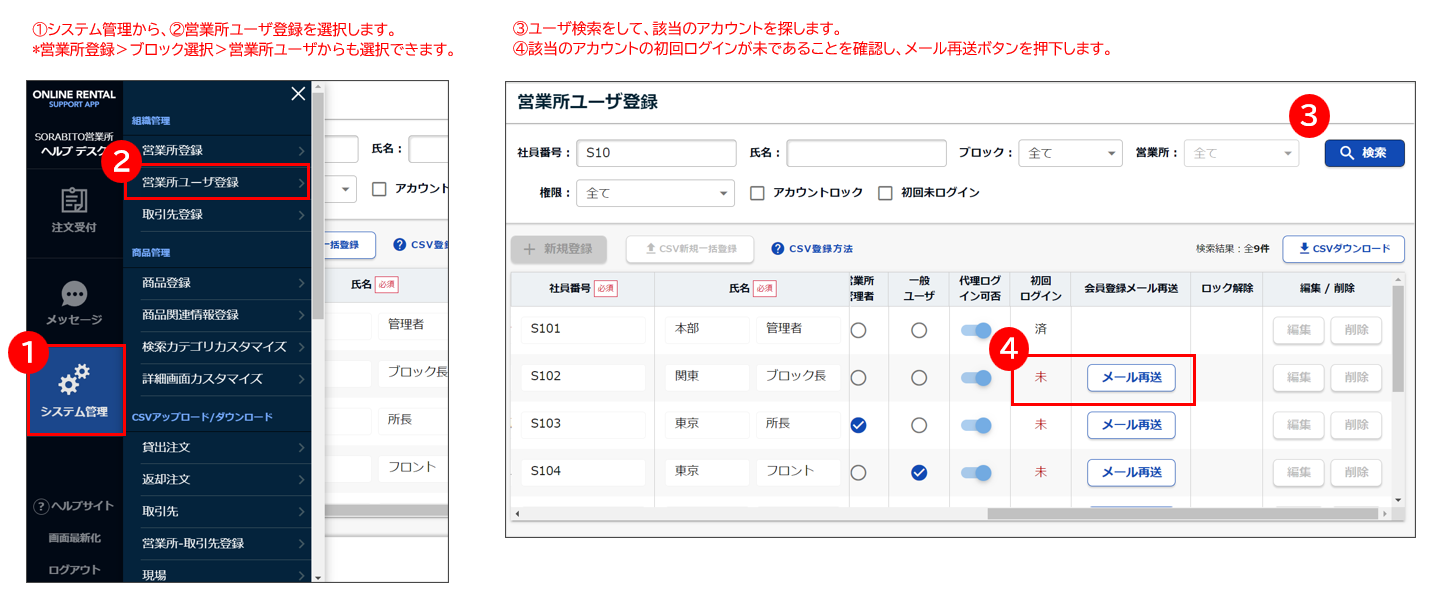The width and height of the screenshot is (1447, 602).
Task: Open CSV登録方法 help link in right panel
Action: [x=811, y=249]
